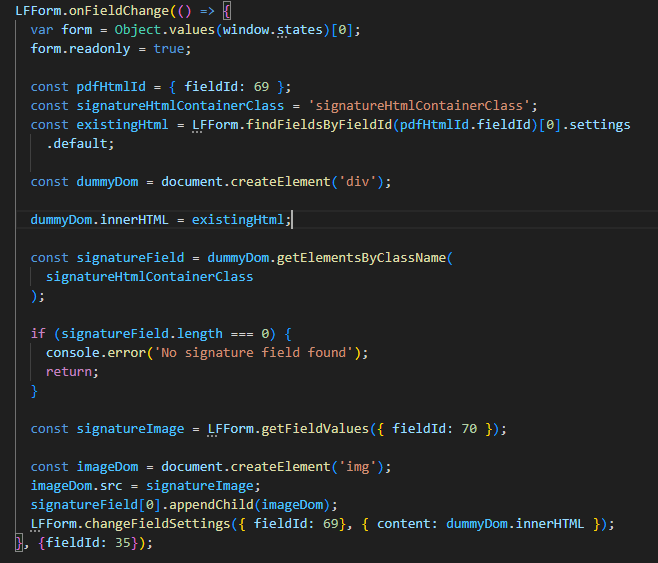Click 'signatureField' in its const declaration
Image resolution: width=658 pixels, height=563 pixels.
coord(130,258)
